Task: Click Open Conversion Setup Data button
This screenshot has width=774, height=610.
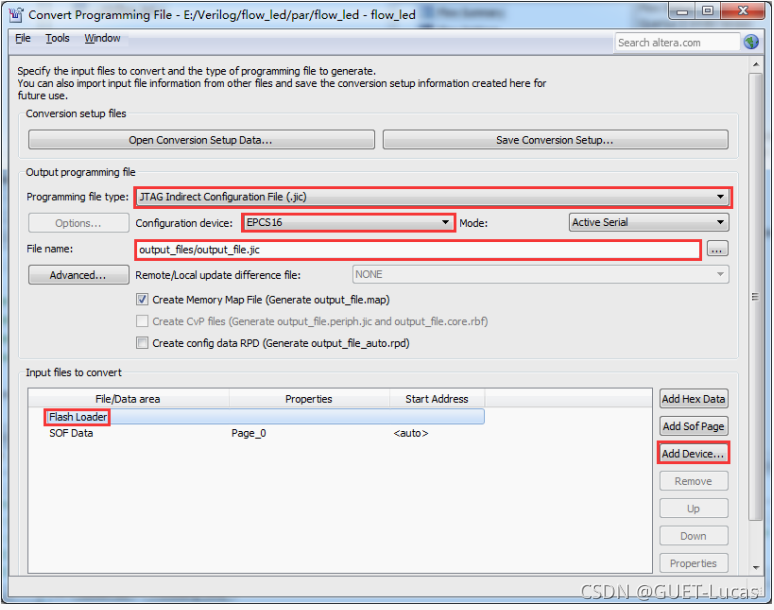Action: pyautogui.click(x=201, y=140)
